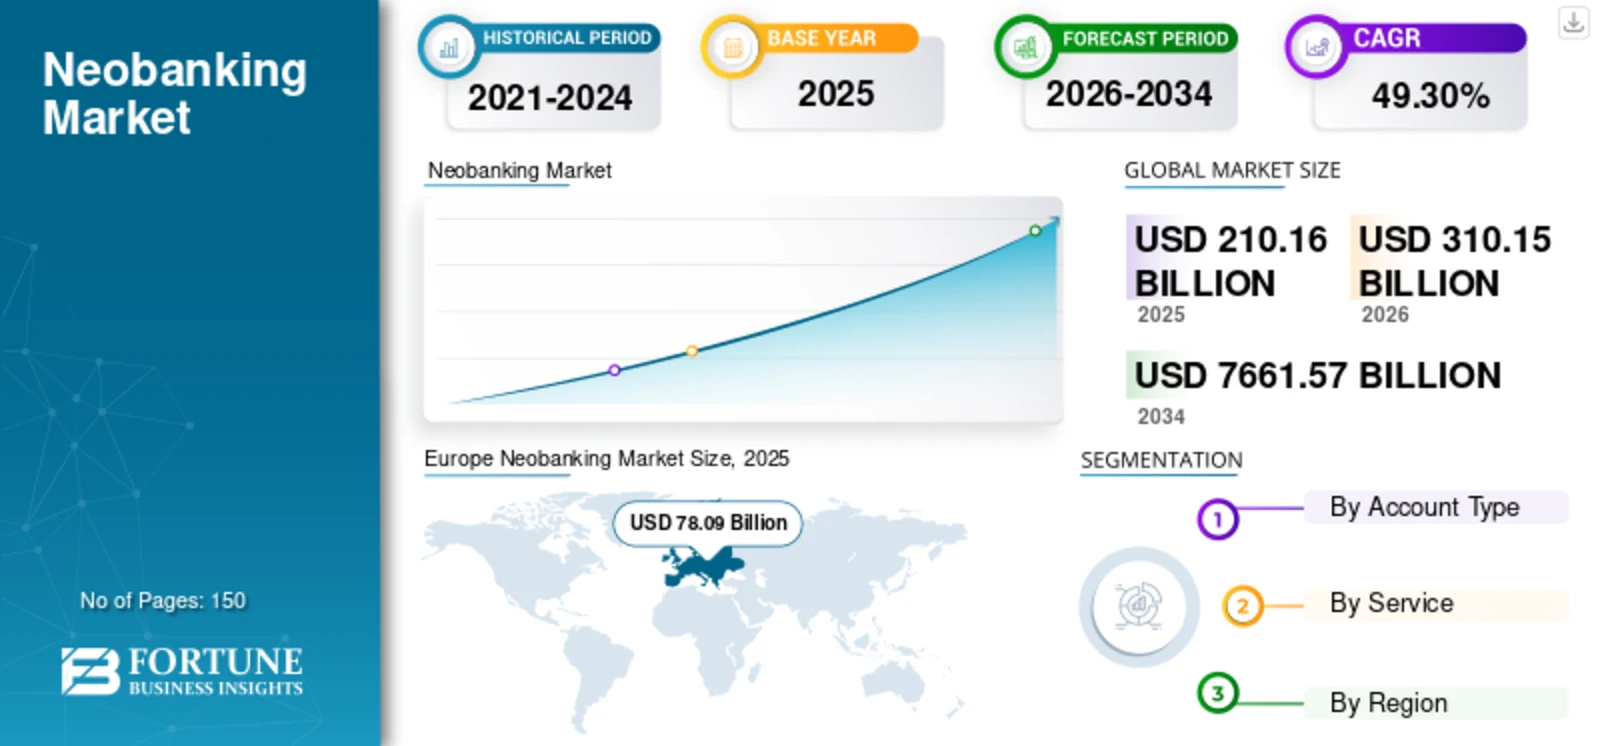
Task: Click the Base Year calendar icon
Action: [x=733, y=47]
